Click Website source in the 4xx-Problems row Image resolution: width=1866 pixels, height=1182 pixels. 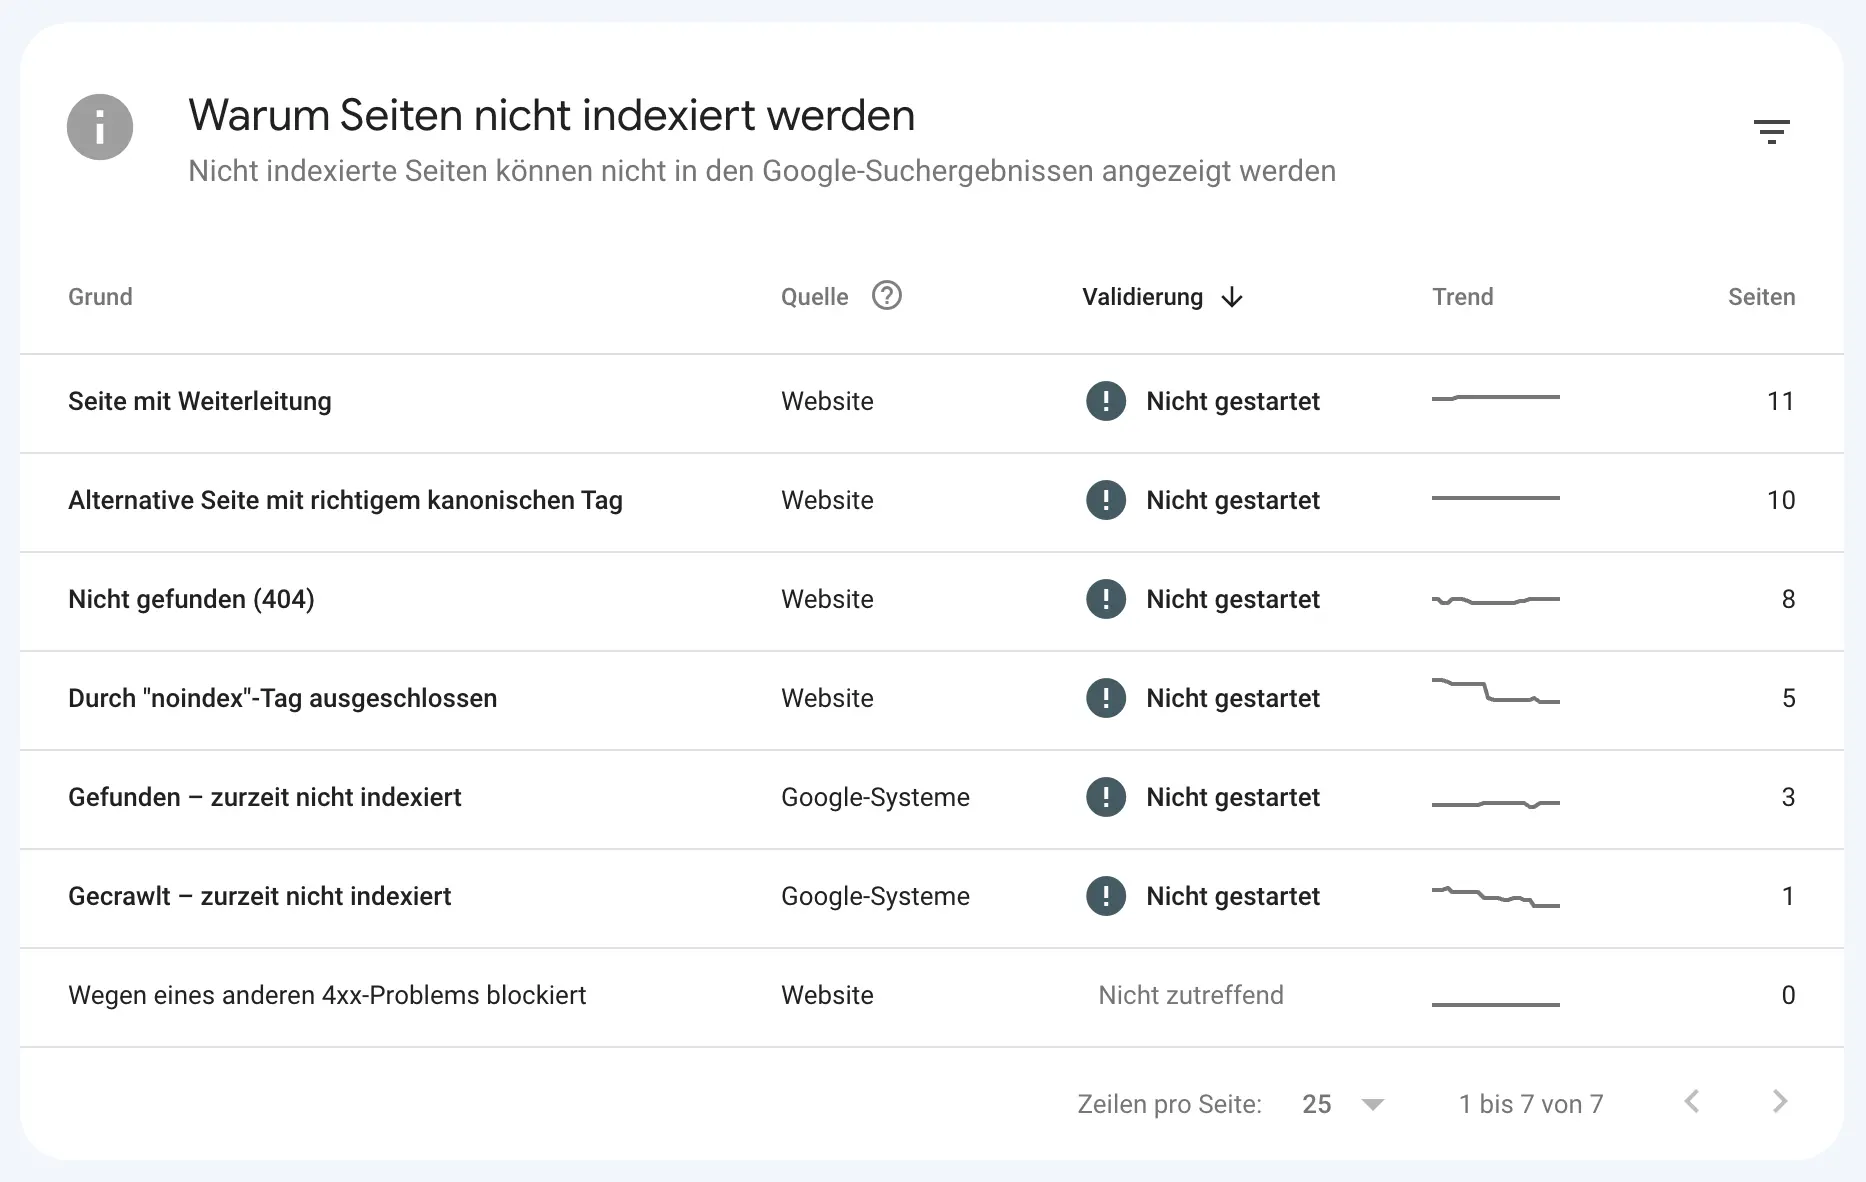pyautogui.click(x=827, y=995)
